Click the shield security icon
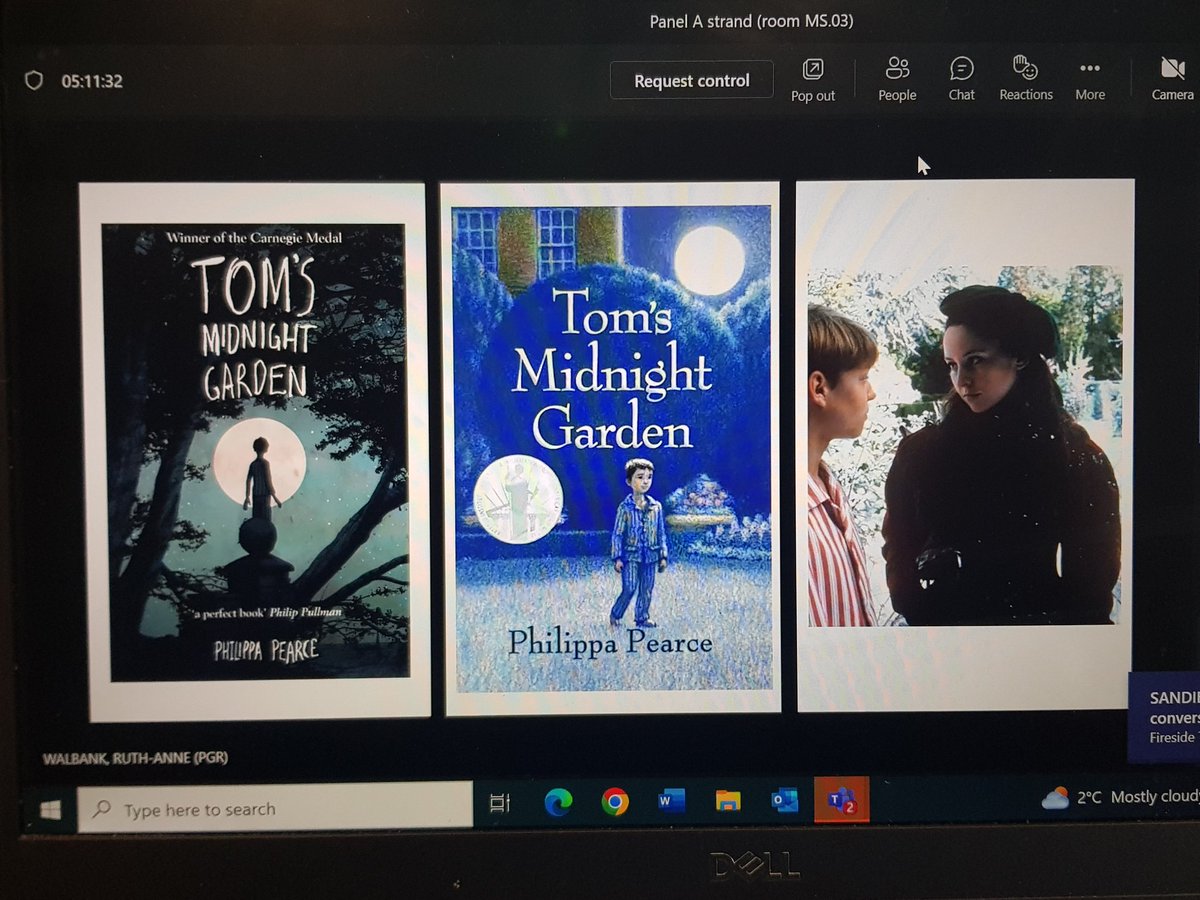 pos(34,81)
